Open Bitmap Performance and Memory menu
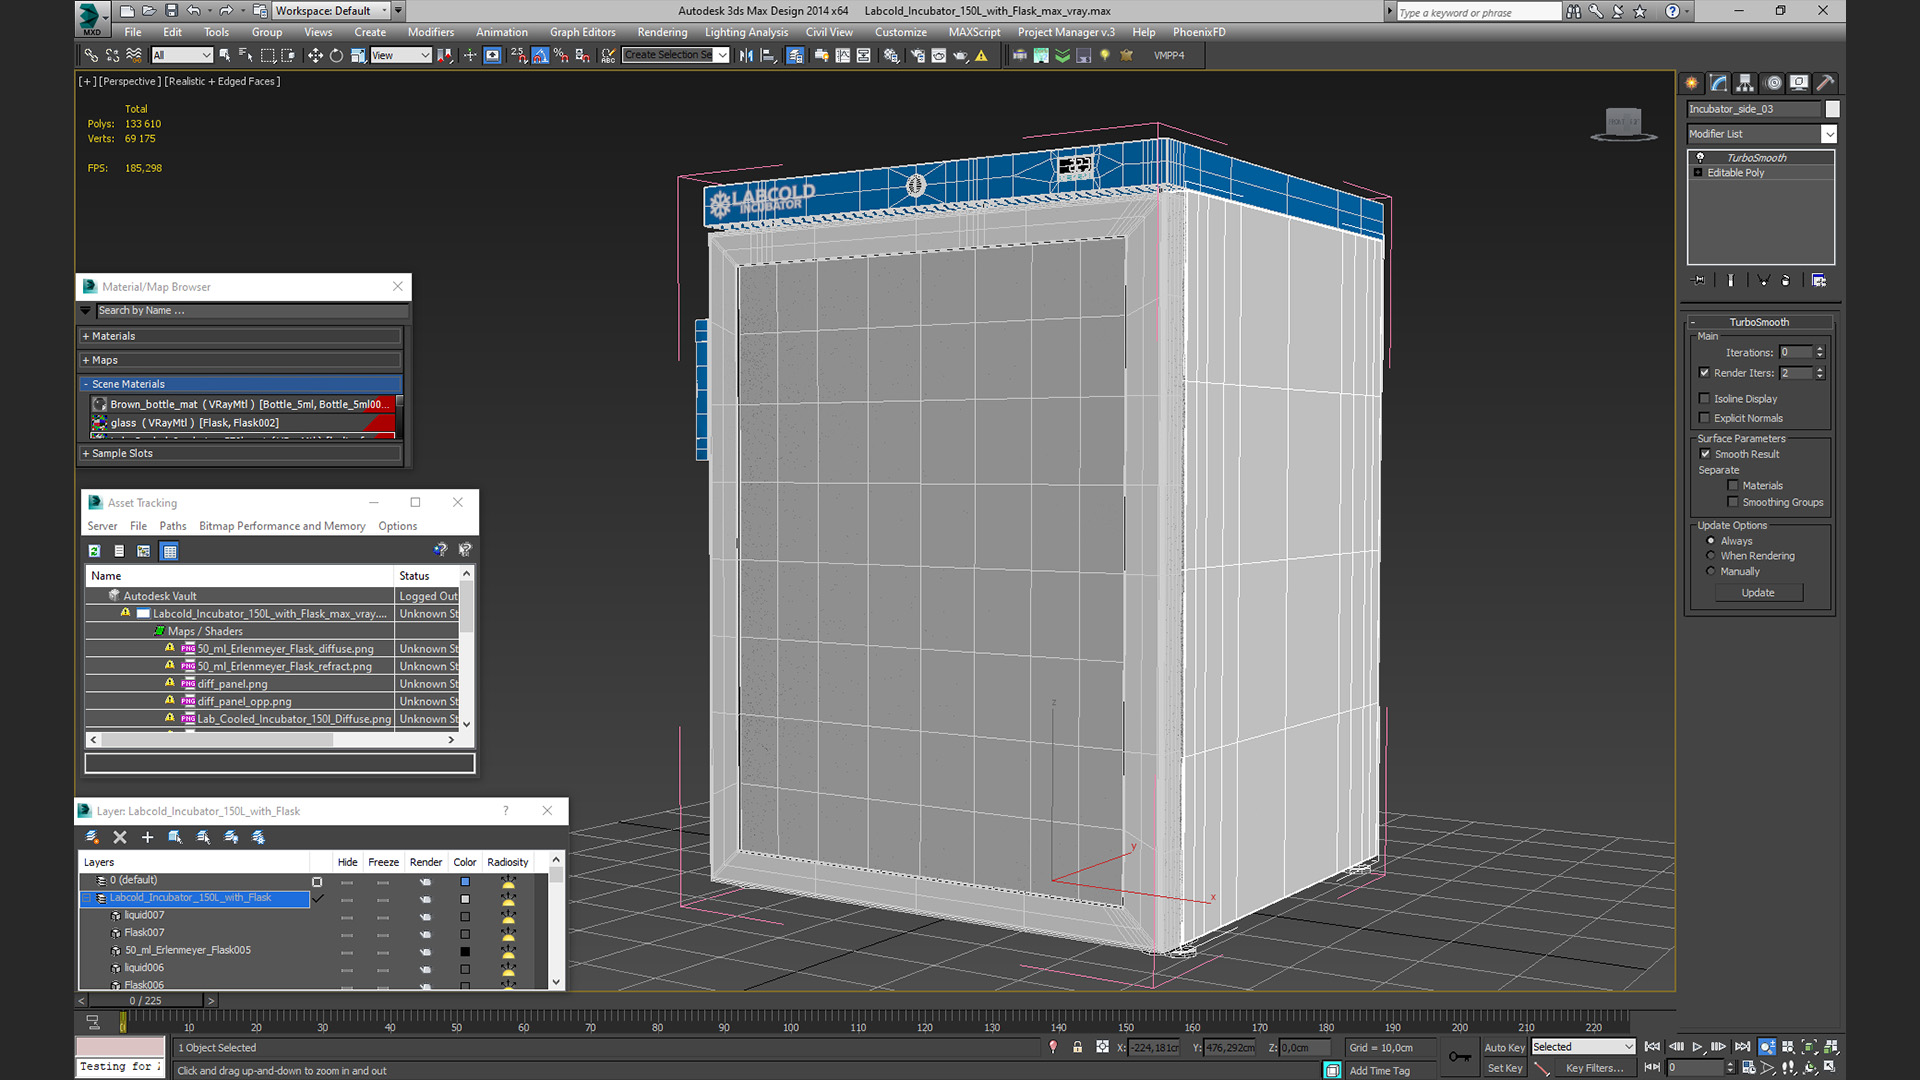Image resolution: width=1920 pixels, height=1080 pixels. tap(282, 526)
